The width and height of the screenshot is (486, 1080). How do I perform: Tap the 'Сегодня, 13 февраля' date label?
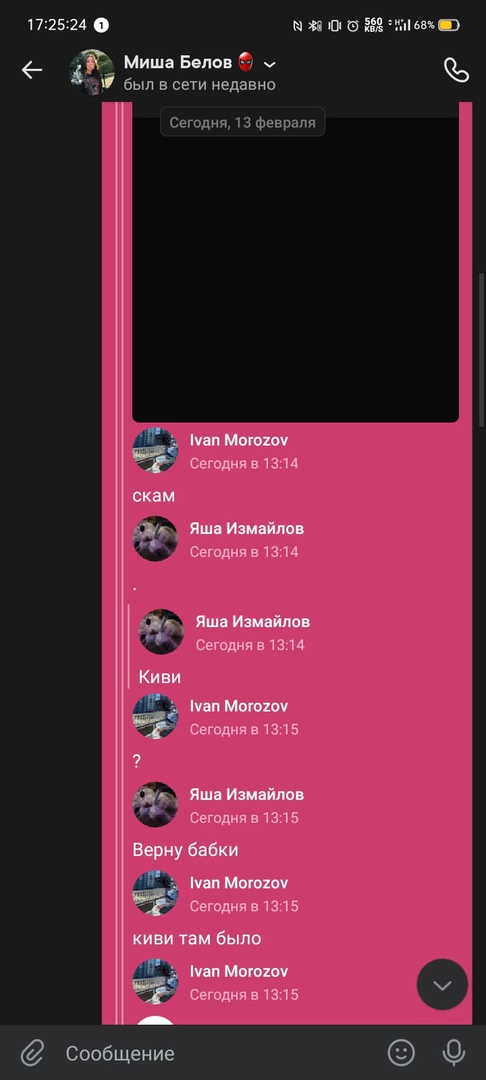(242, 123)
